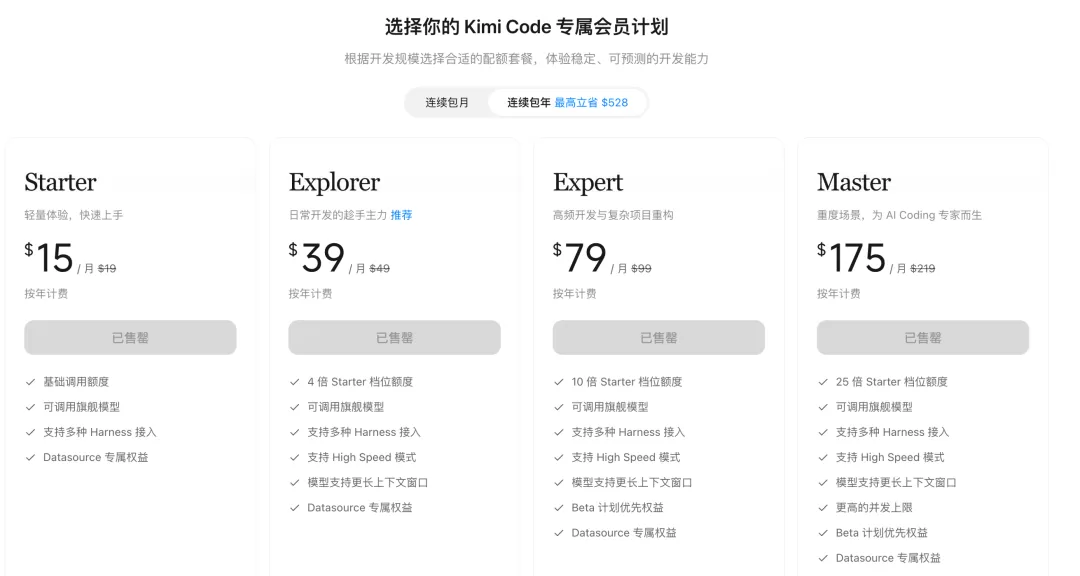Viewport: 1080px width, 576px height.
Task: Click the $39 monthly price
Action: (x=316, y=258)
